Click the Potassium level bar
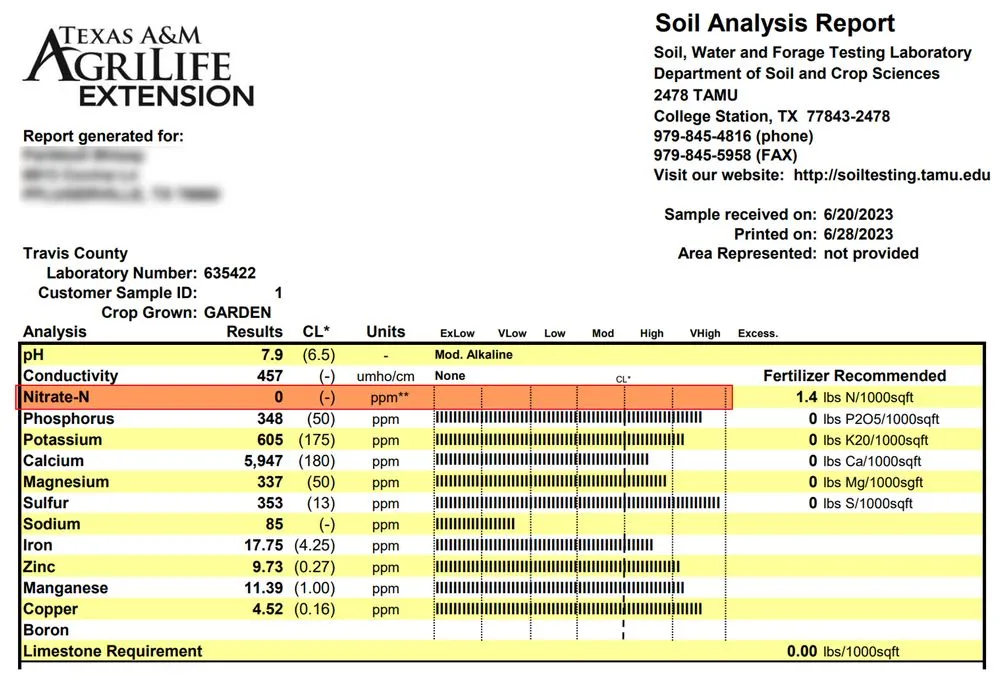Screen dimensions: 1000x684 pyautogui.click(x=559, y=440)
